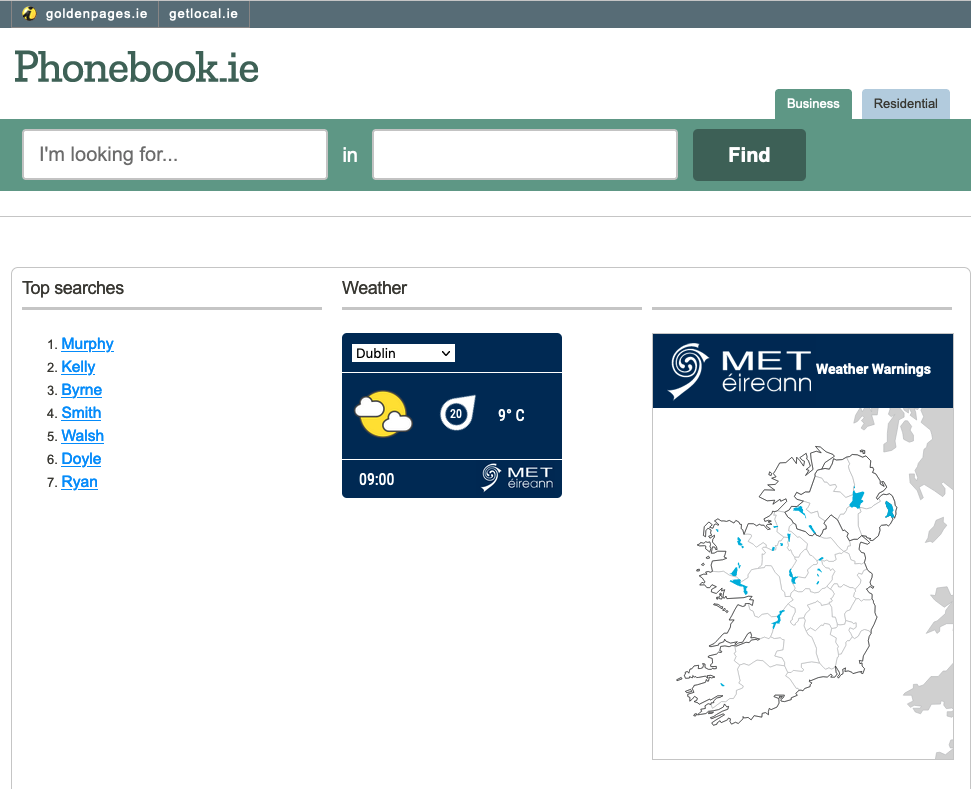Open the Byrne top search link
The height and width of the screenshot is (789, 971).
[81, 390]
